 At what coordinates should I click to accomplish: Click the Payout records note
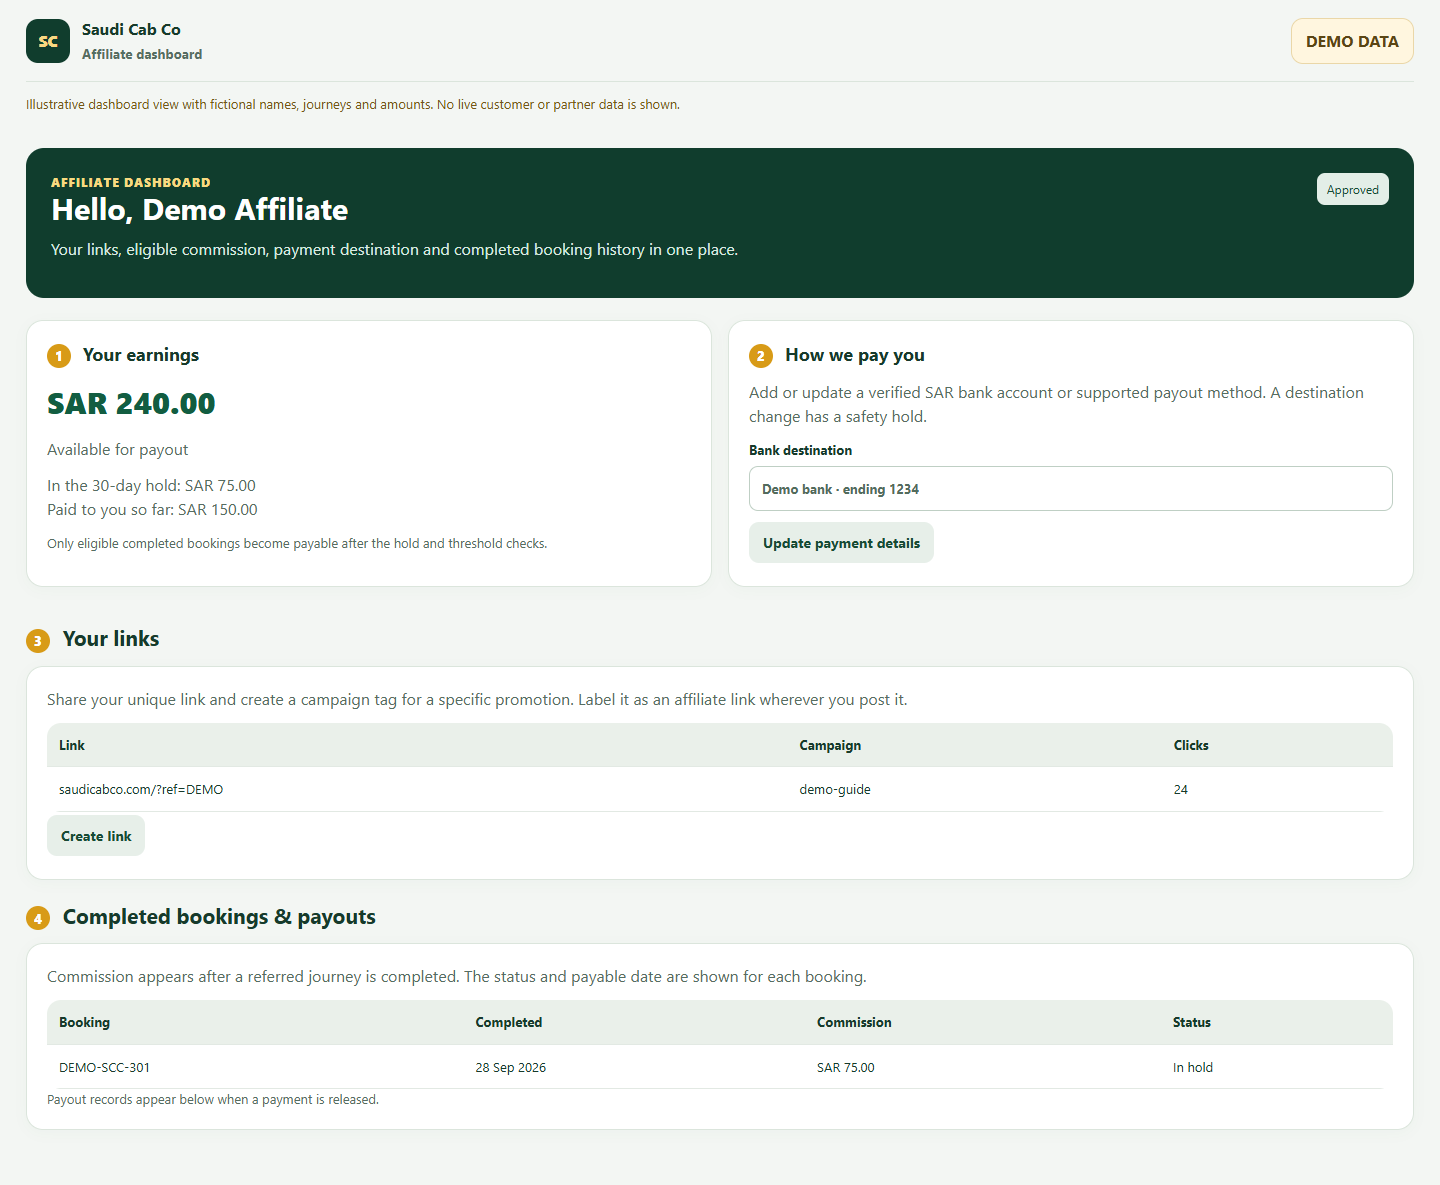click(213, 1100)
